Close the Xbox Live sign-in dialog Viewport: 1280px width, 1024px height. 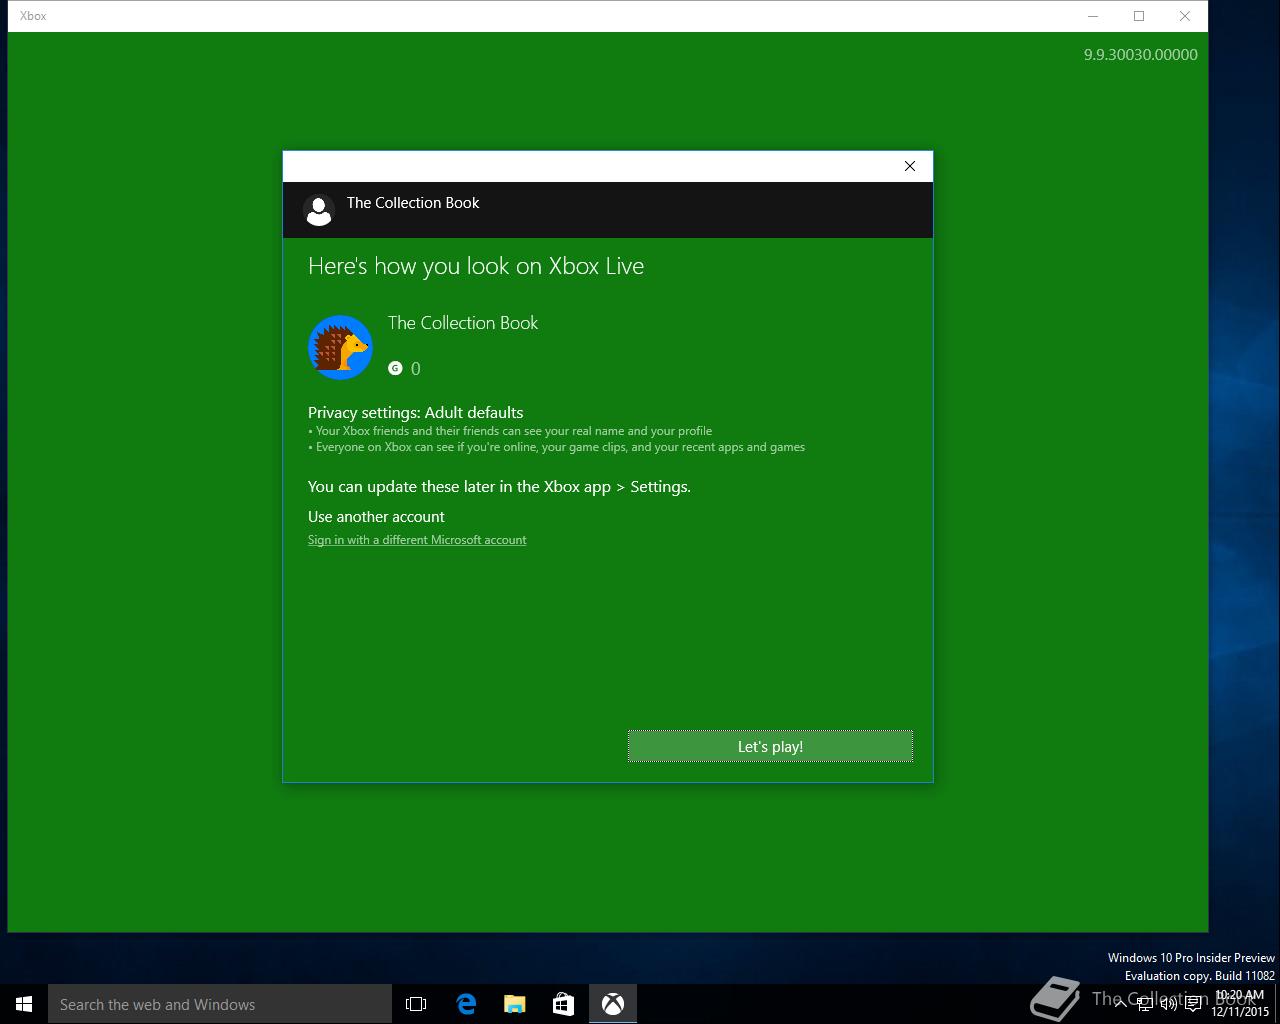pyautogui.click(x=910, y=166)
